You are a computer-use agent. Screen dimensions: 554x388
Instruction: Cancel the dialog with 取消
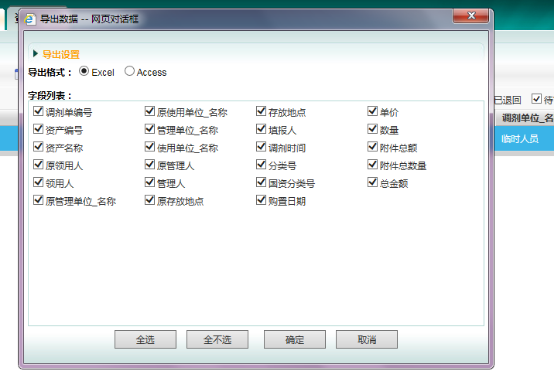point(367,340)
